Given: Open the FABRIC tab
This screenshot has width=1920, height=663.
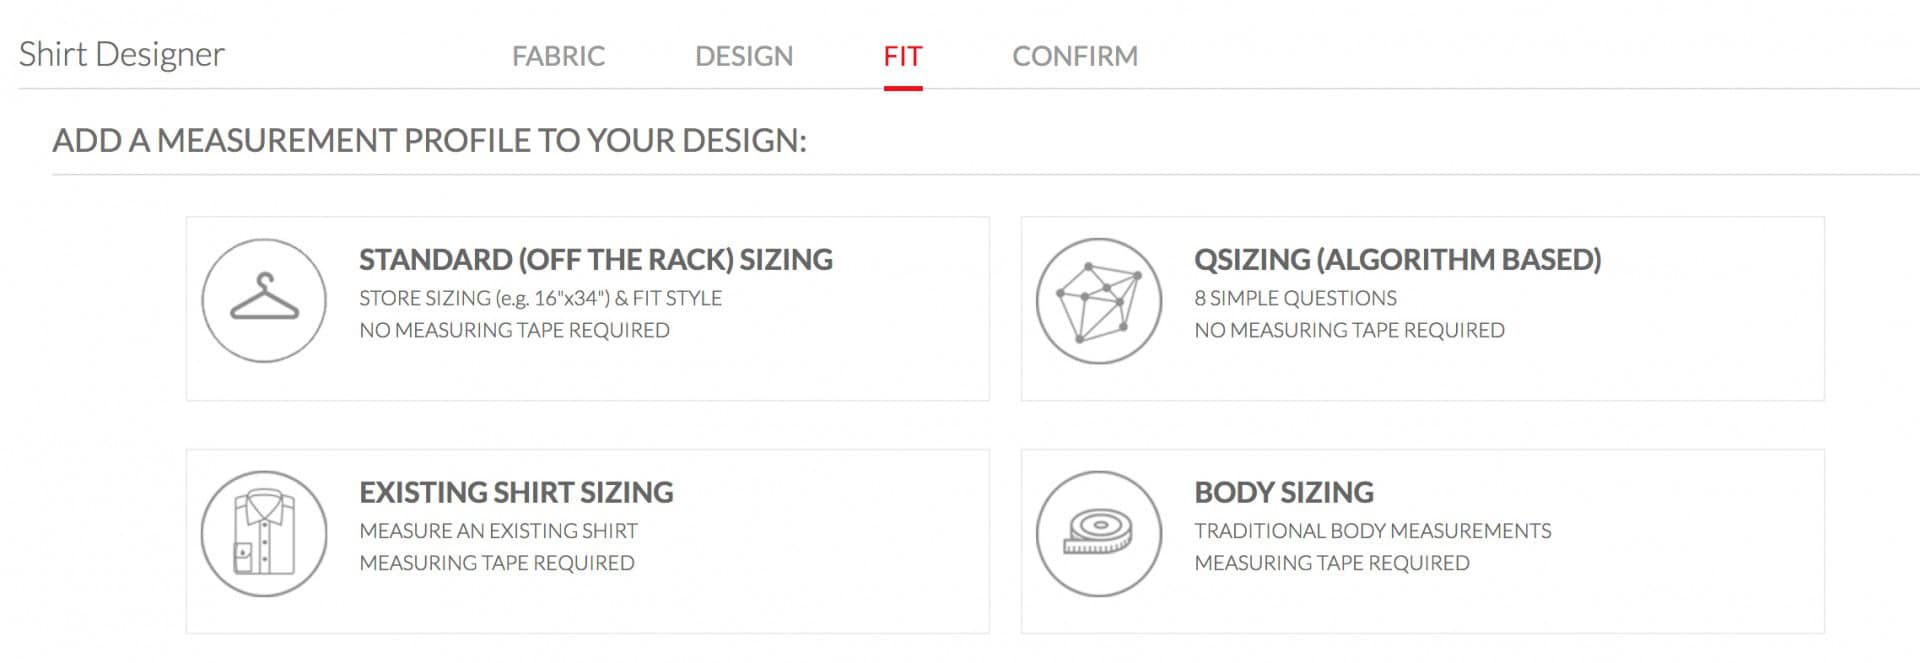Looking at the screenshot, I should [558, 56].
